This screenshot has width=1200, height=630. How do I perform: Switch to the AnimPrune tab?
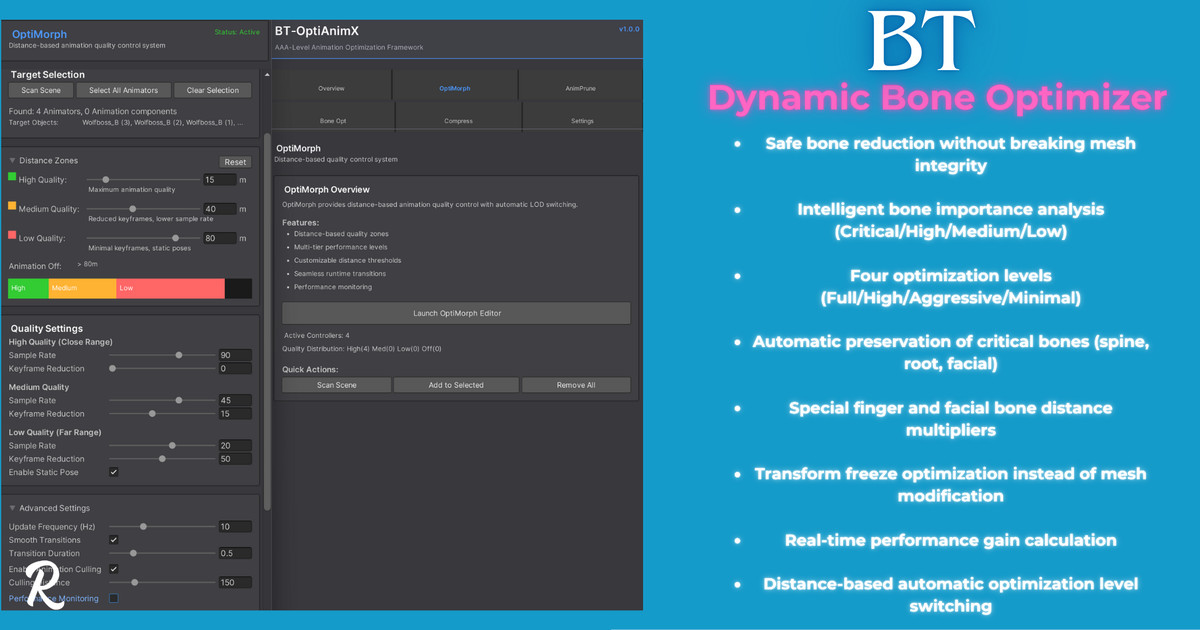tap(580, 88)
